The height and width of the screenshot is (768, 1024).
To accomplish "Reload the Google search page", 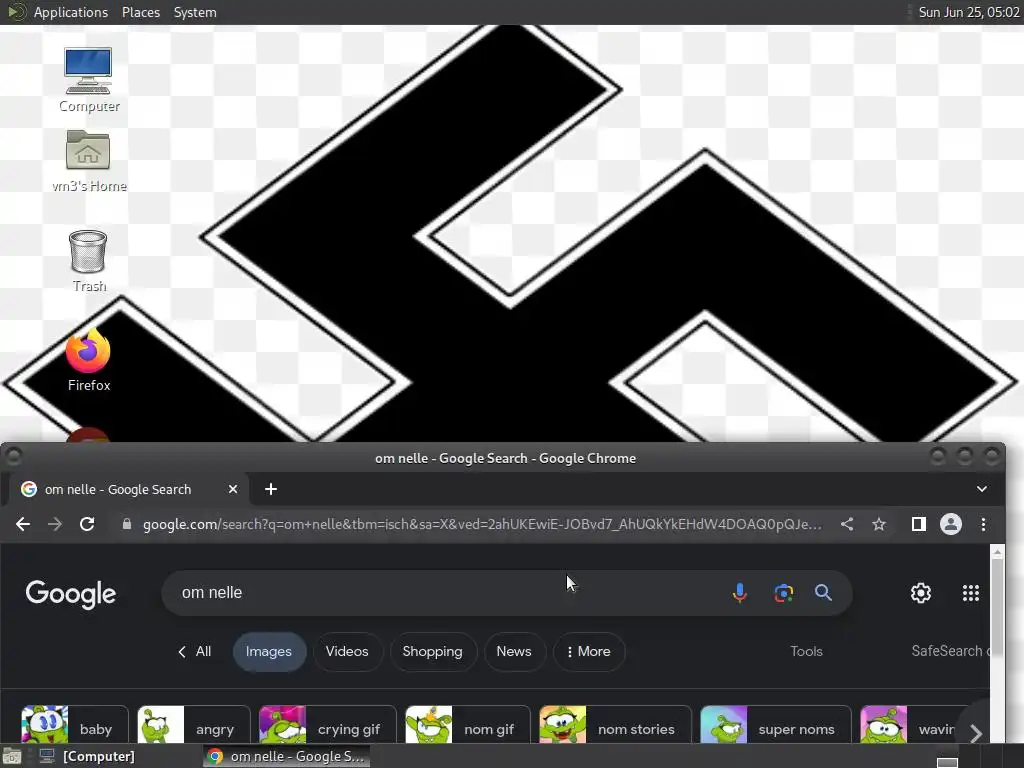I will coord(87,524).
